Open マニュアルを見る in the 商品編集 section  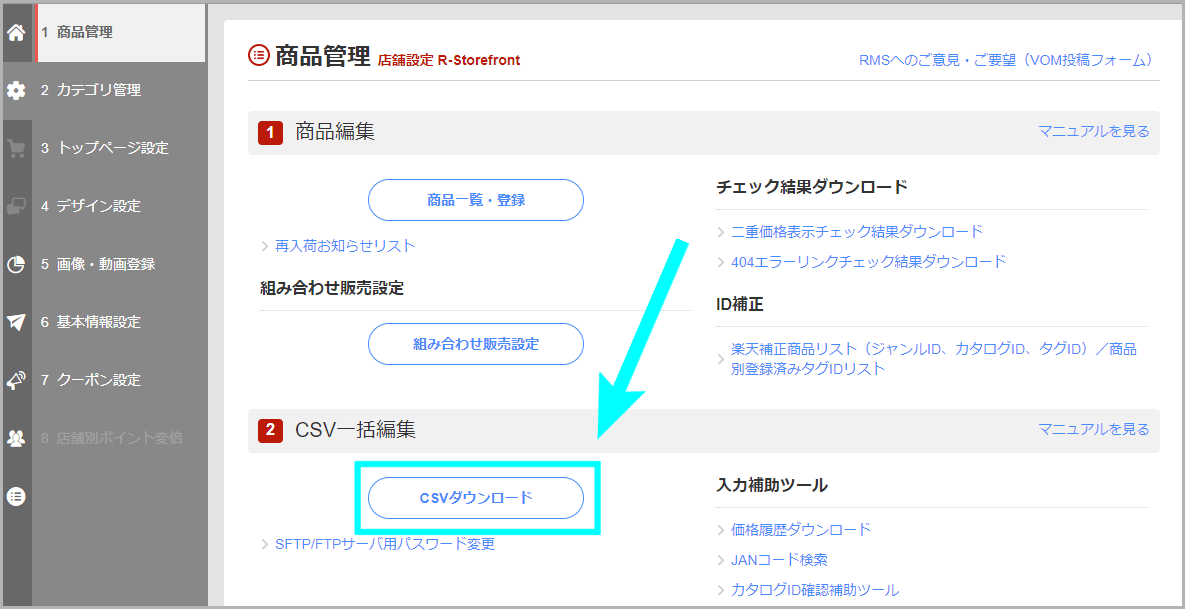[x=1094, y=131]
